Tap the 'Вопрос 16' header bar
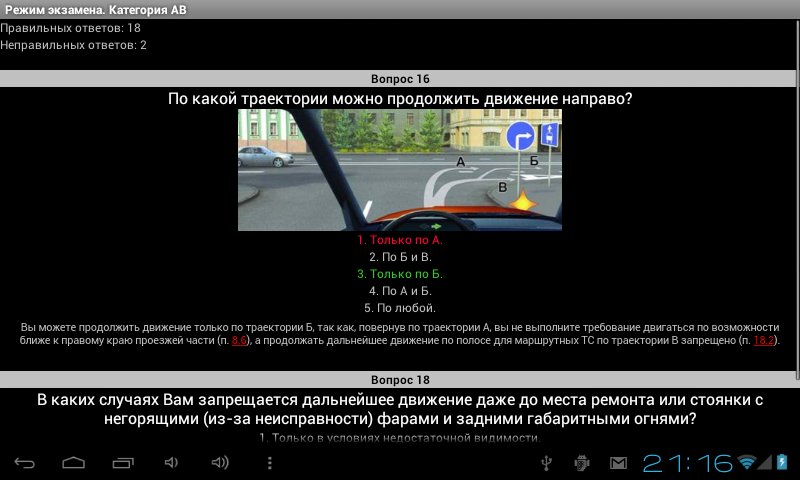This screenshot has width=800, height=480. (398, 79)
